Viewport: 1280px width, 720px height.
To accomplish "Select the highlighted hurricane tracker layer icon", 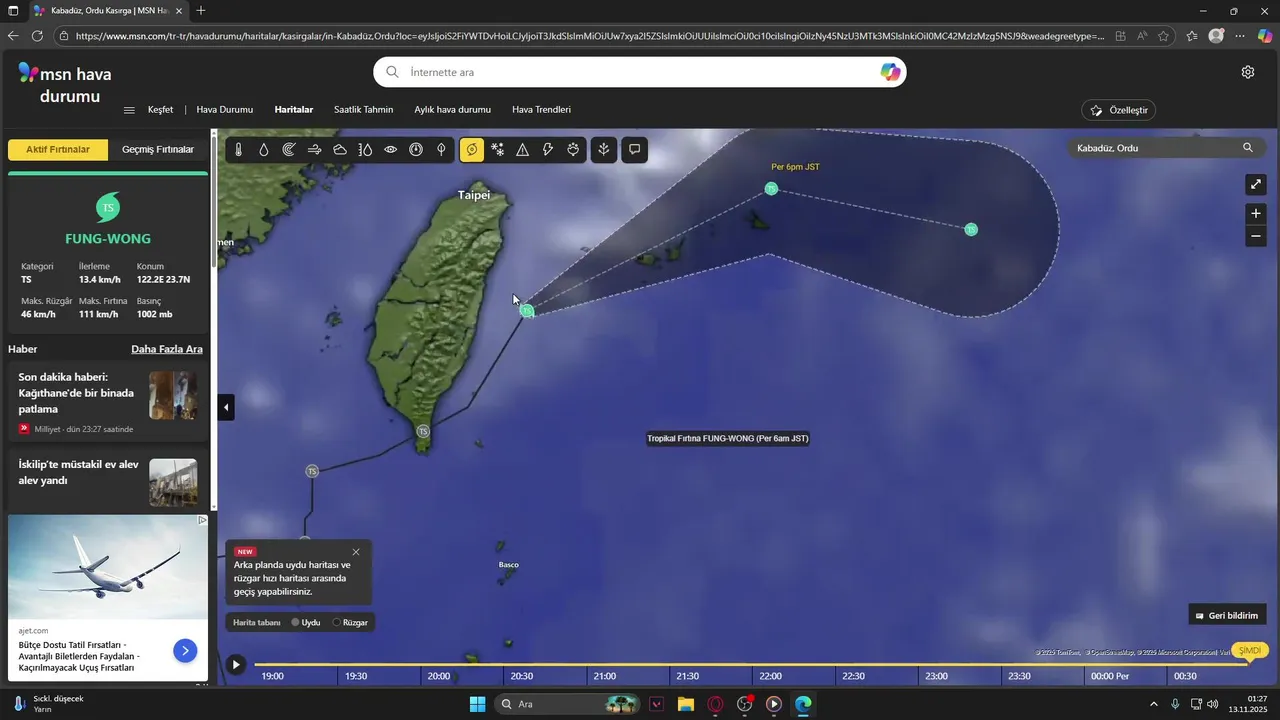I will [x=472, y=150].
